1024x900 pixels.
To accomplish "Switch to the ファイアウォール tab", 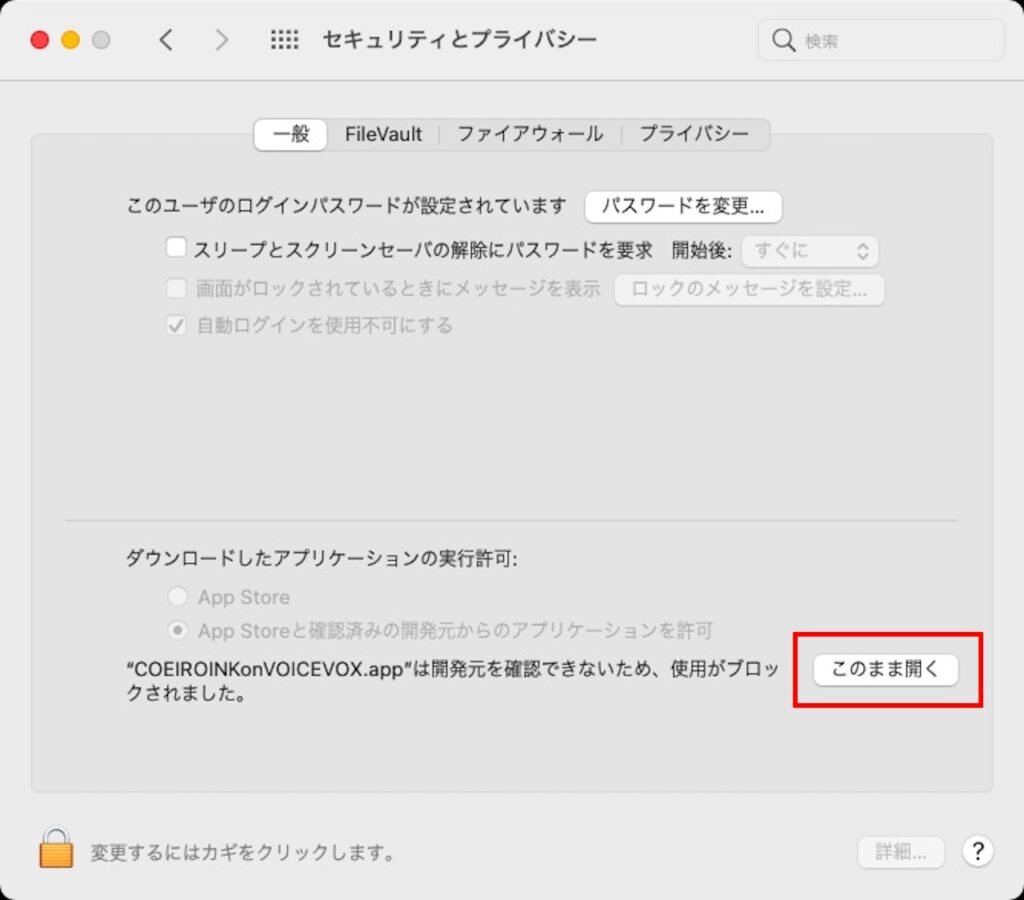I will coord(530,133).
